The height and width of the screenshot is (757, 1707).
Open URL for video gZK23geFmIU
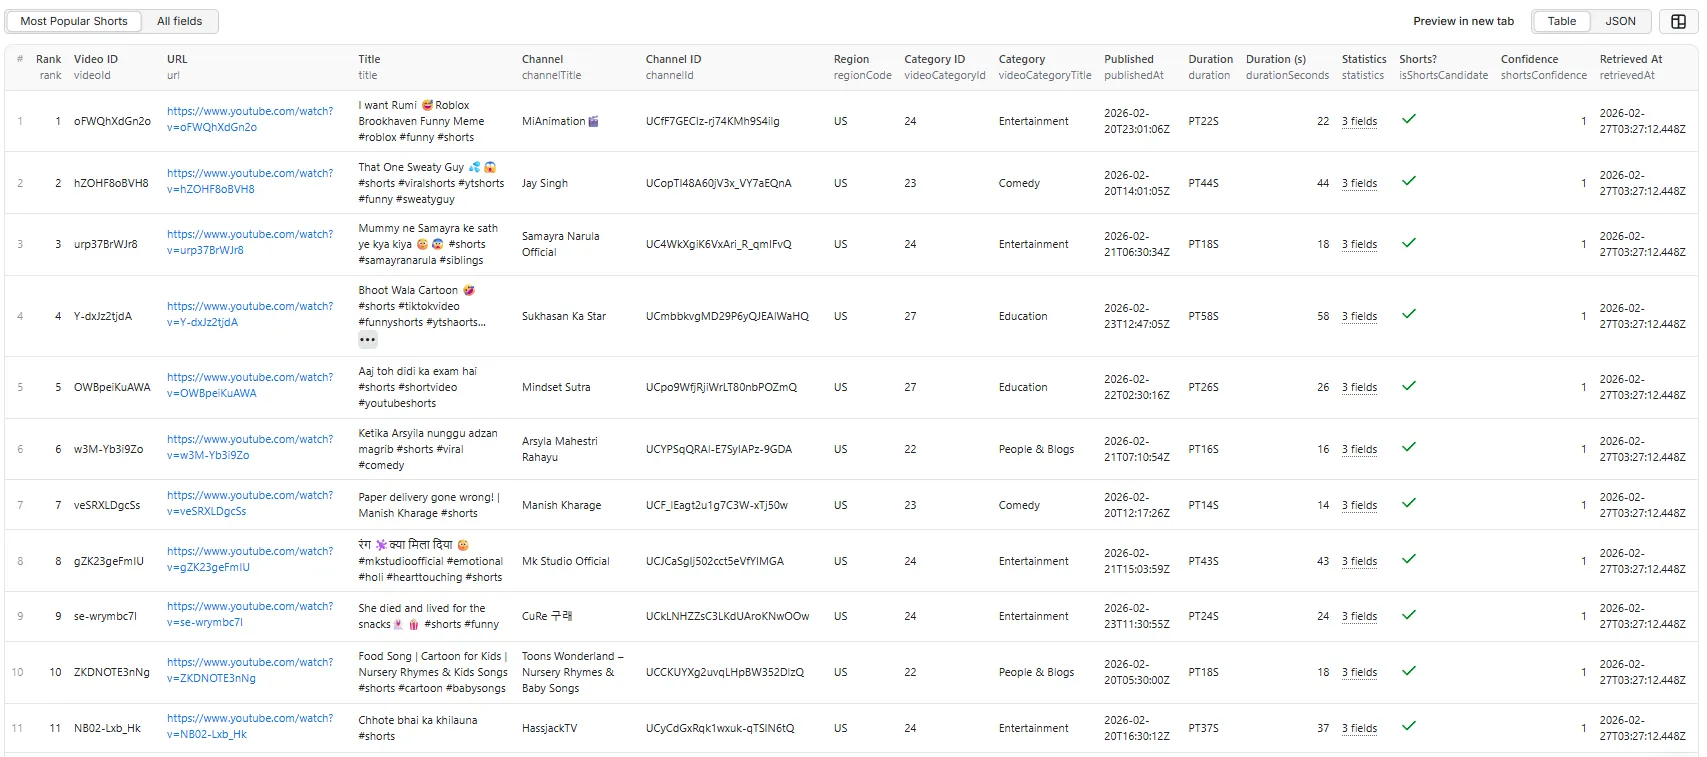click(250, 559)
